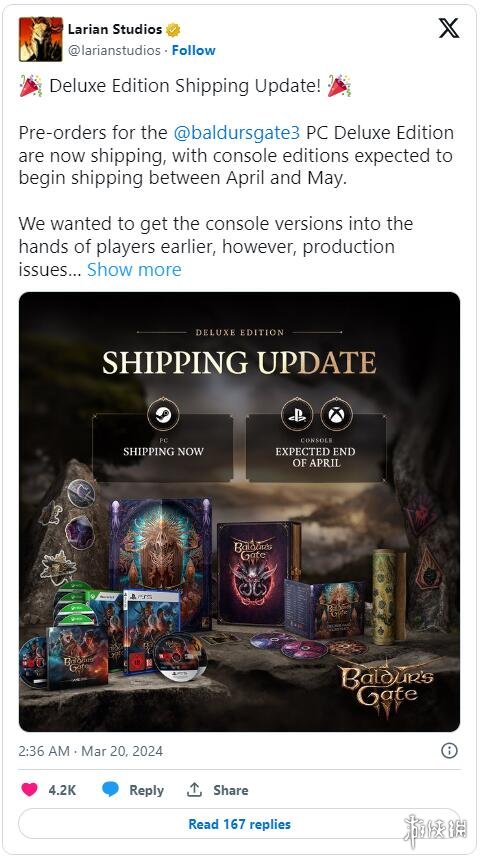Click the Xbox icon in image
The width and height of the screenshot is (482, 859).
coord(336,414)
